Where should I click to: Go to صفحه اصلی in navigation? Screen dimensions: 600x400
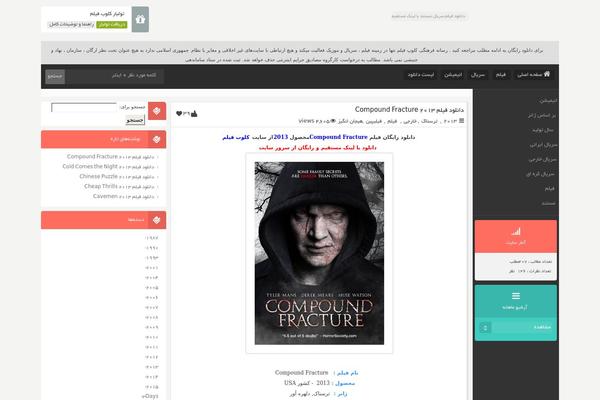pyautogui.click(x=533, y=75)
